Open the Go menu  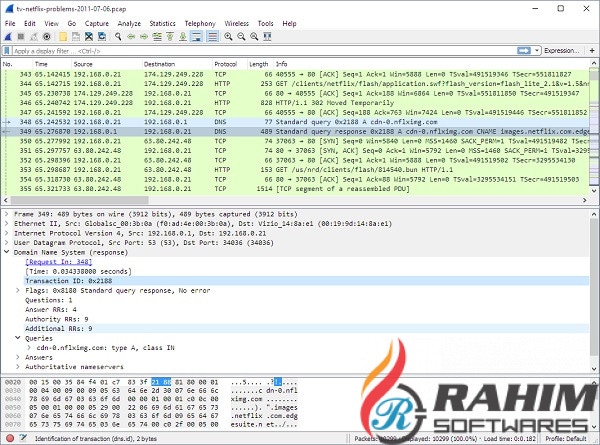click(72, 24)
